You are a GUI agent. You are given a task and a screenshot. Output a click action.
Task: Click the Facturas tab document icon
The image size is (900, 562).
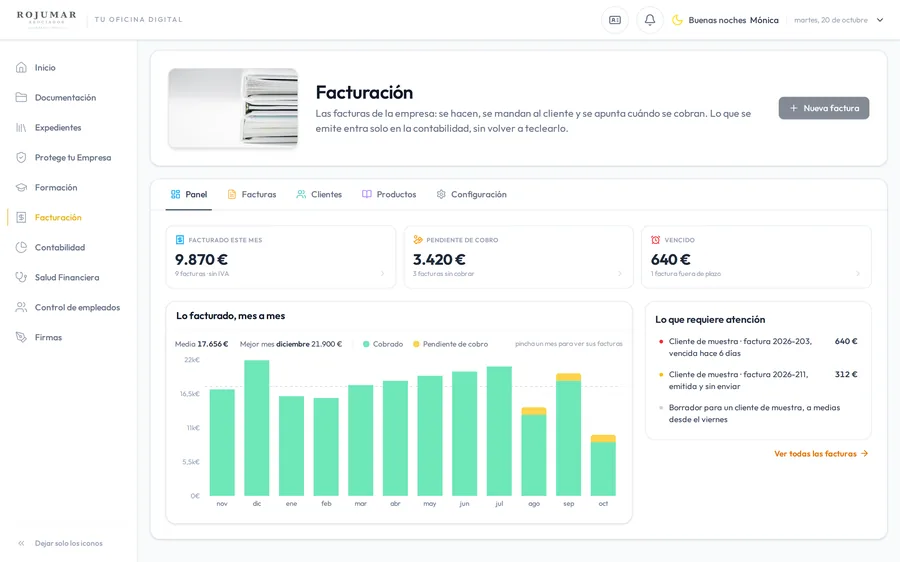click(x=232, y=195)
